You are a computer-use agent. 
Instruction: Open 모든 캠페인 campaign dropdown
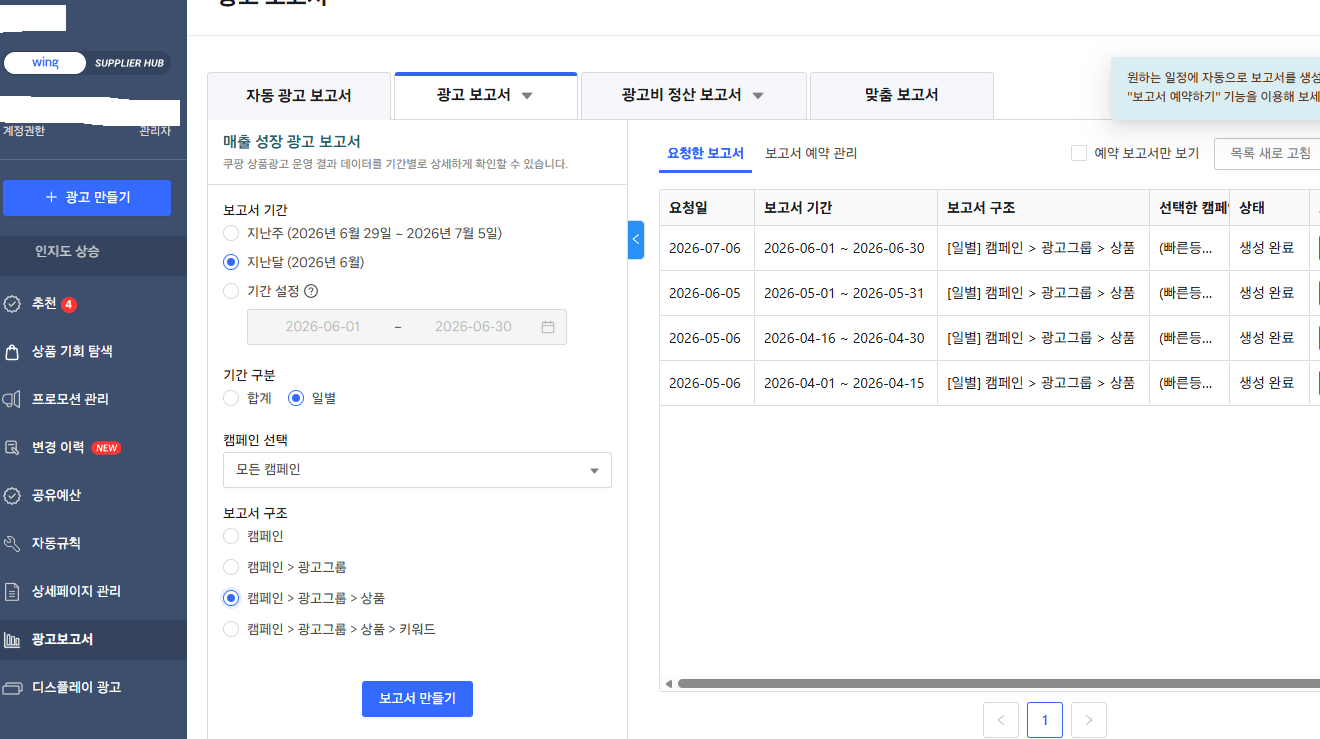click(x=417, y=470)
